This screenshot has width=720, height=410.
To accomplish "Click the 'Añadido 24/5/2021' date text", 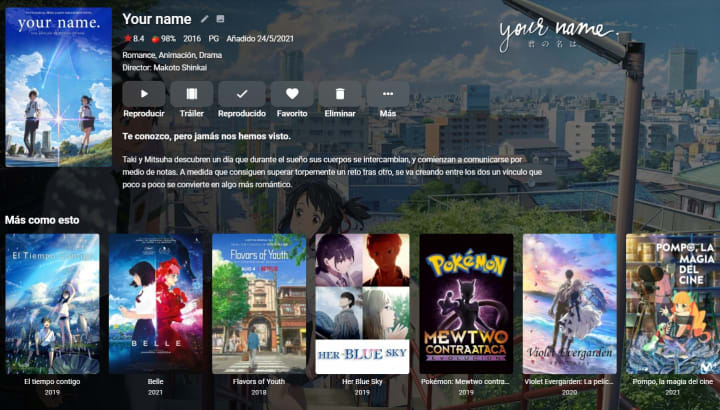I will [260, 39].
